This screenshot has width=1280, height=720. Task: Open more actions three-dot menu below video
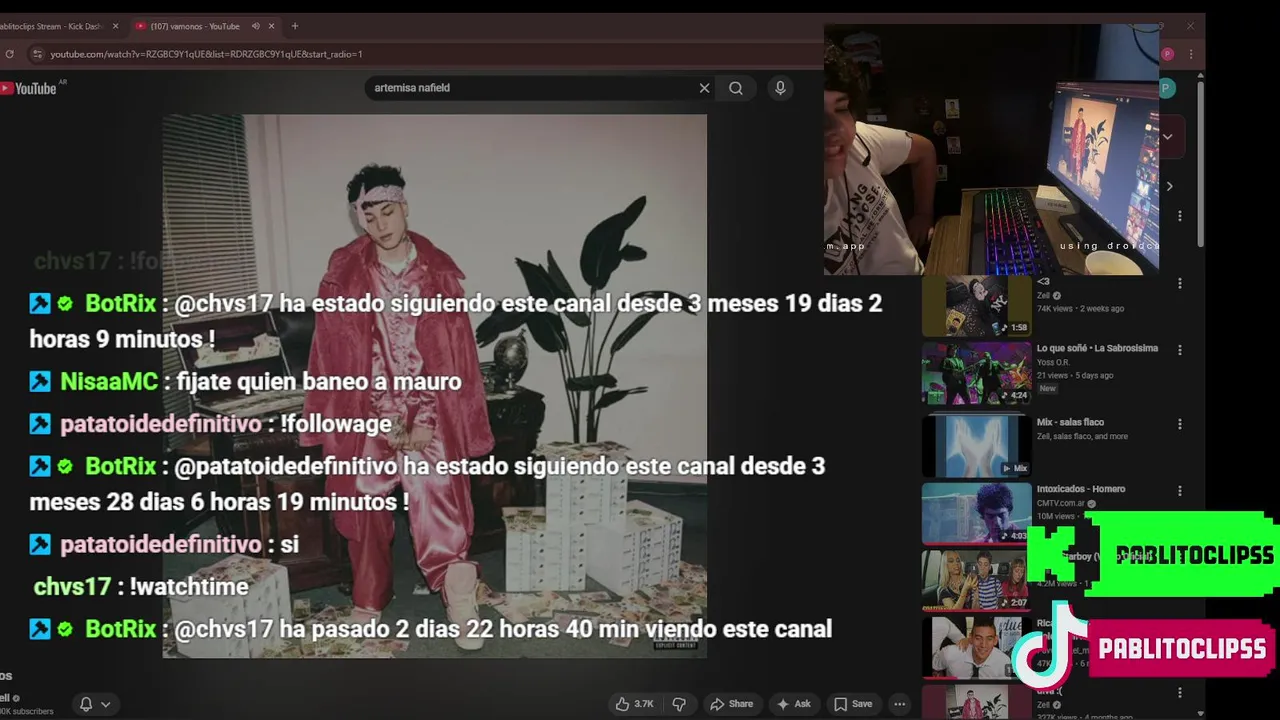(900, 704)
